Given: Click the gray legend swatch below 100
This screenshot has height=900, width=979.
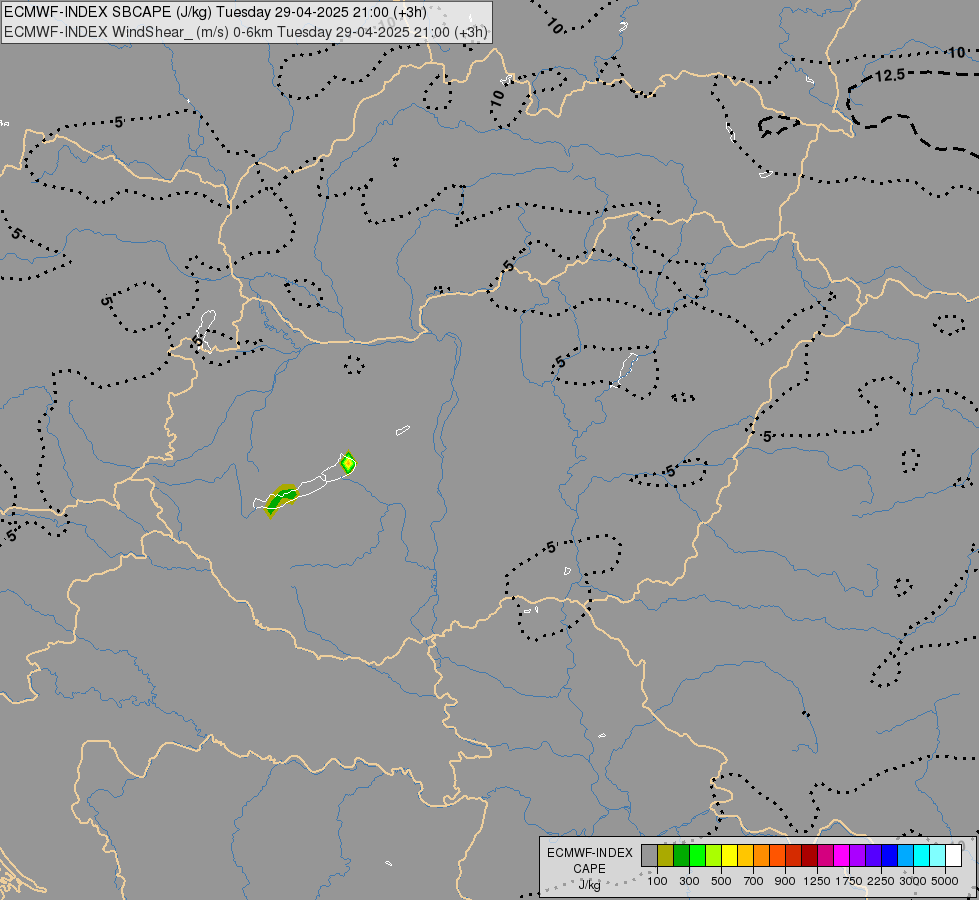Looking at the screenshot, I should [649, 856].
